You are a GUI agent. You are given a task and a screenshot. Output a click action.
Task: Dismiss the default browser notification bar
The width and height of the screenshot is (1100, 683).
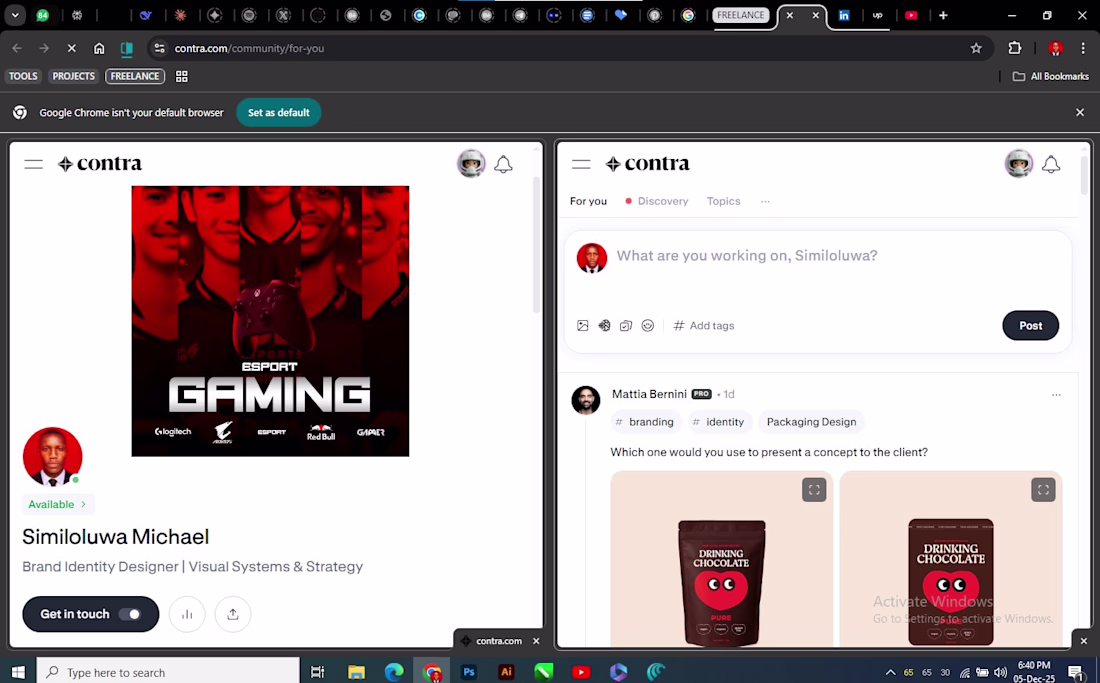coord(1080,113)
